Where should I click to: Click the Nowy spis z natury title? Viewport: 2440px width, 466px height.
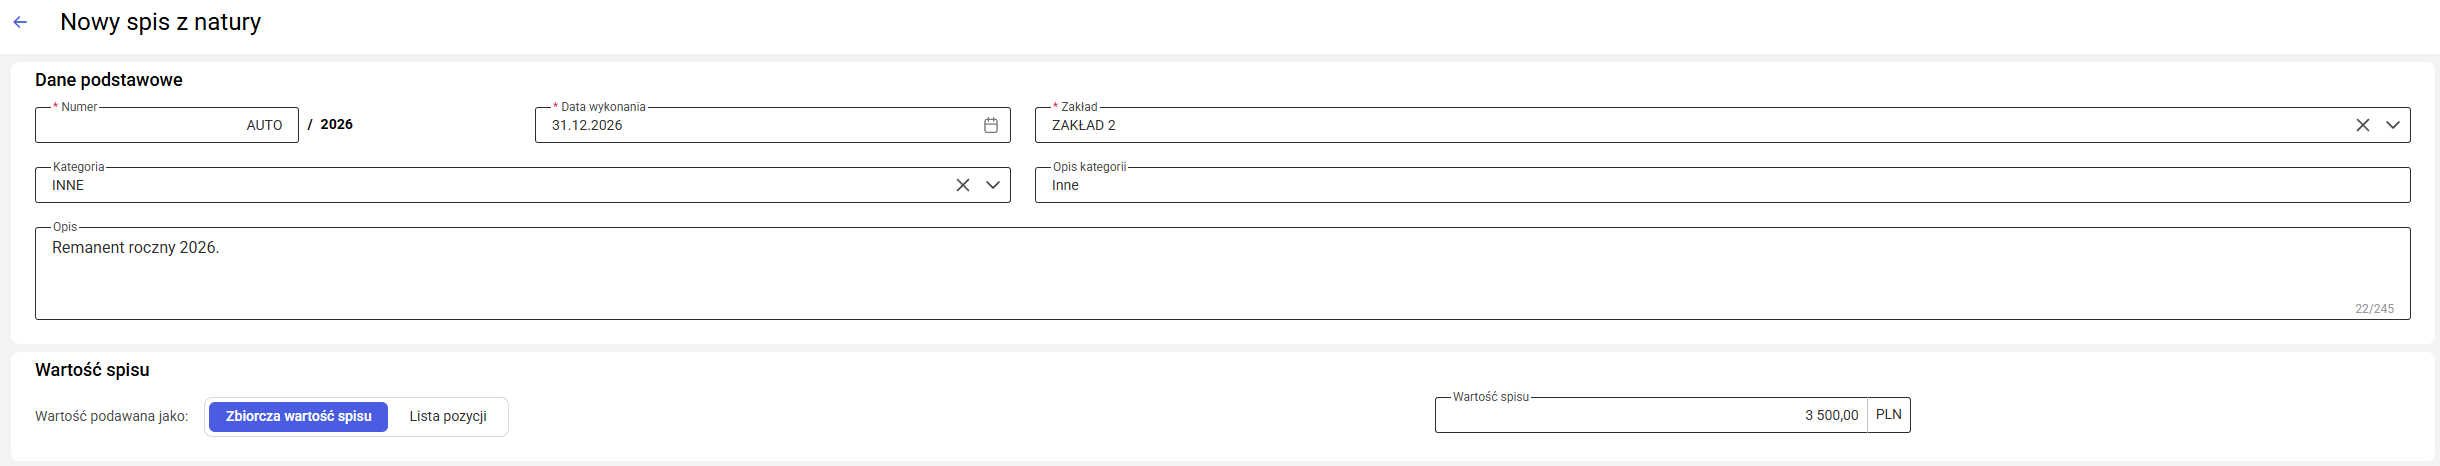(161, 22)
